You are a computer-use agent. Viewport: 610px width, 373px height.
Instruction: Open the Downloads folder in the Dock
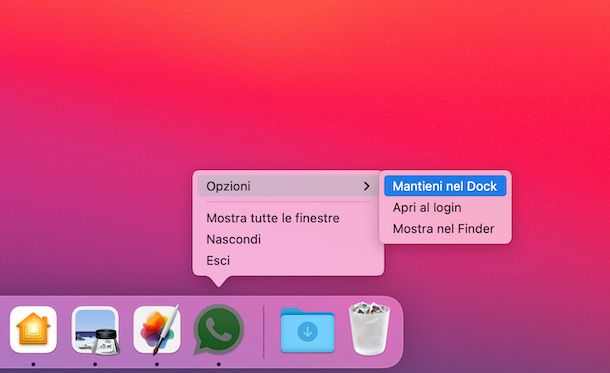(x=307, y=330)
